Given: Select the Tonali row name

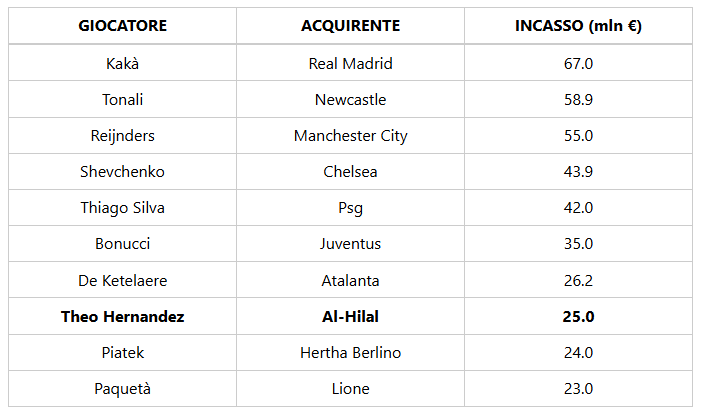Looking at the screenshot, I should point(123,100).
